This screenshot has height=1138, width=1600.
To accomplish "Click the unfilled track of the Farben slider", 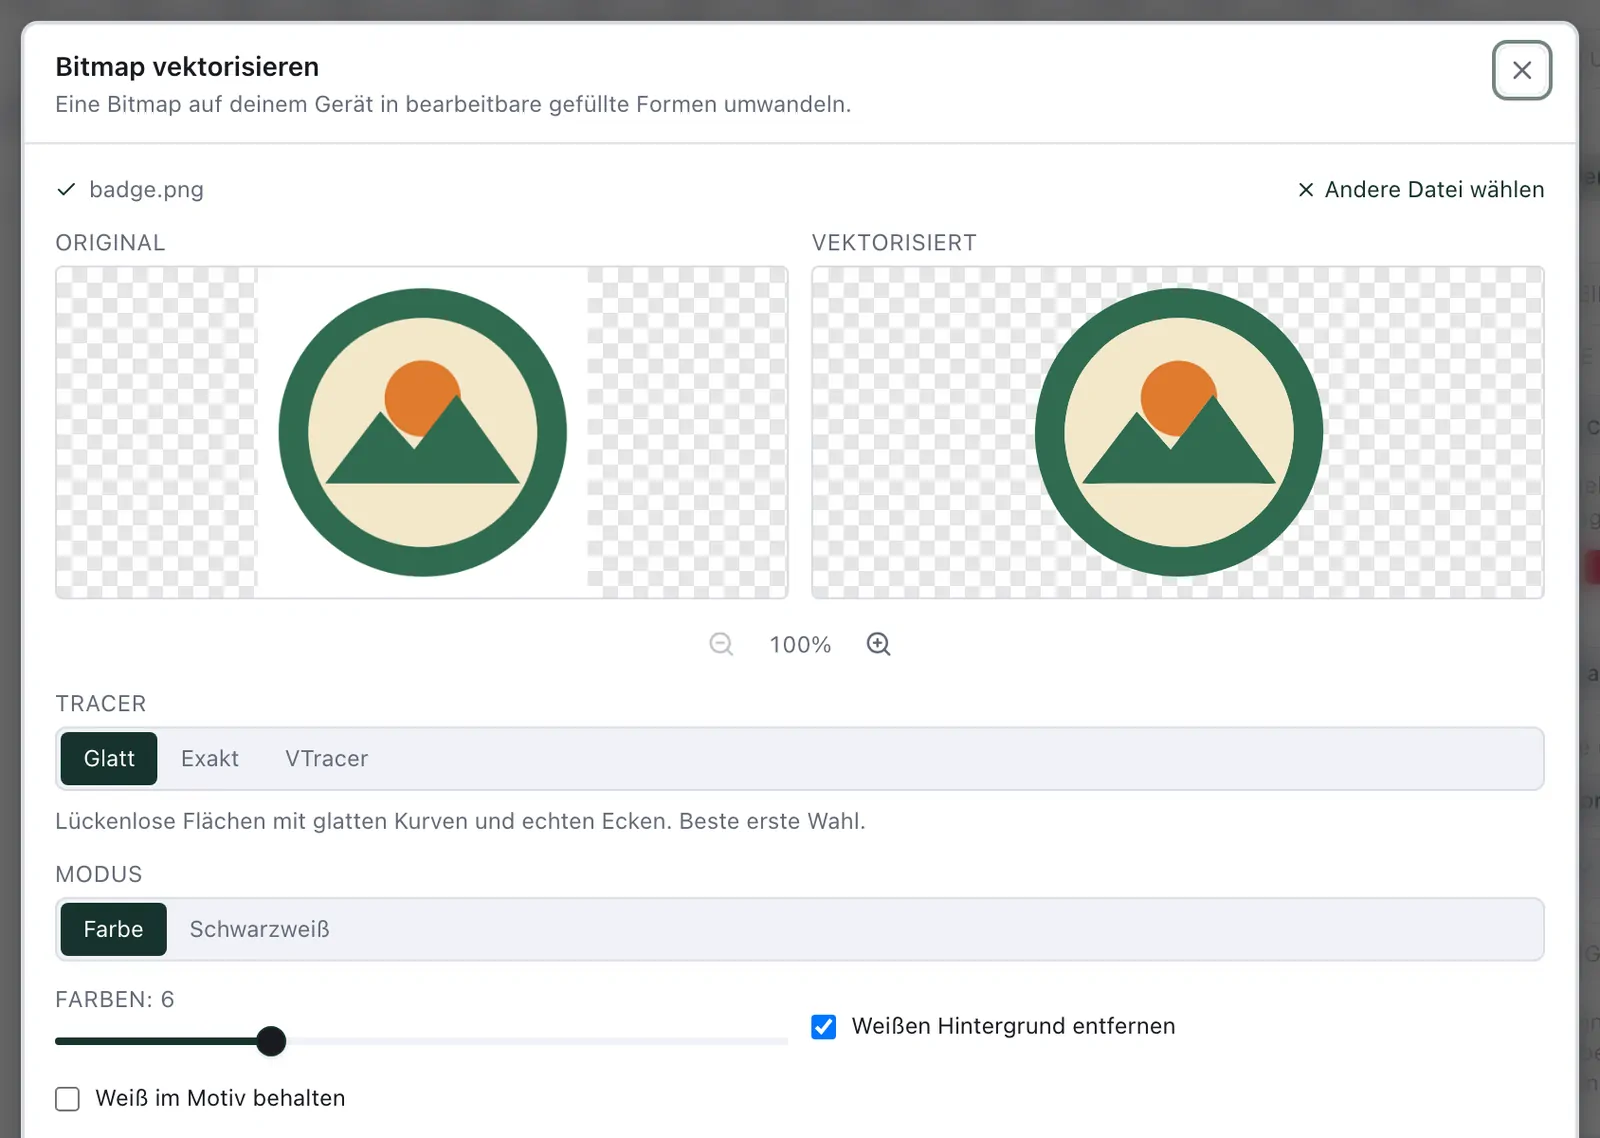I will tap(537, 1041).
